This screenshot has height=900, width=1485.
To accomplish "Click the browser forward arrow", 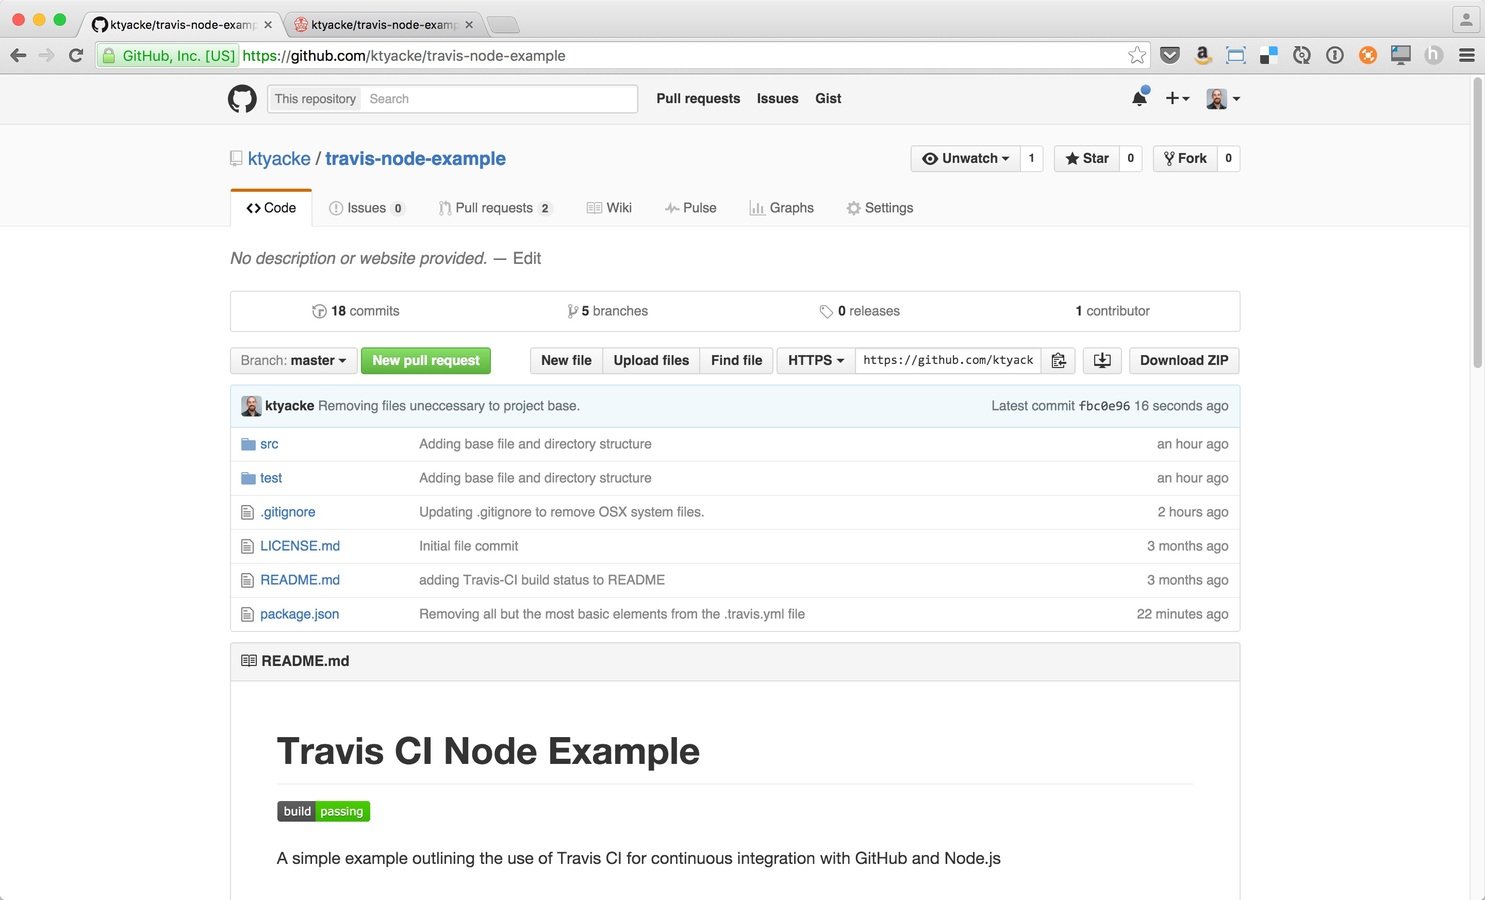I will [46, 55].
